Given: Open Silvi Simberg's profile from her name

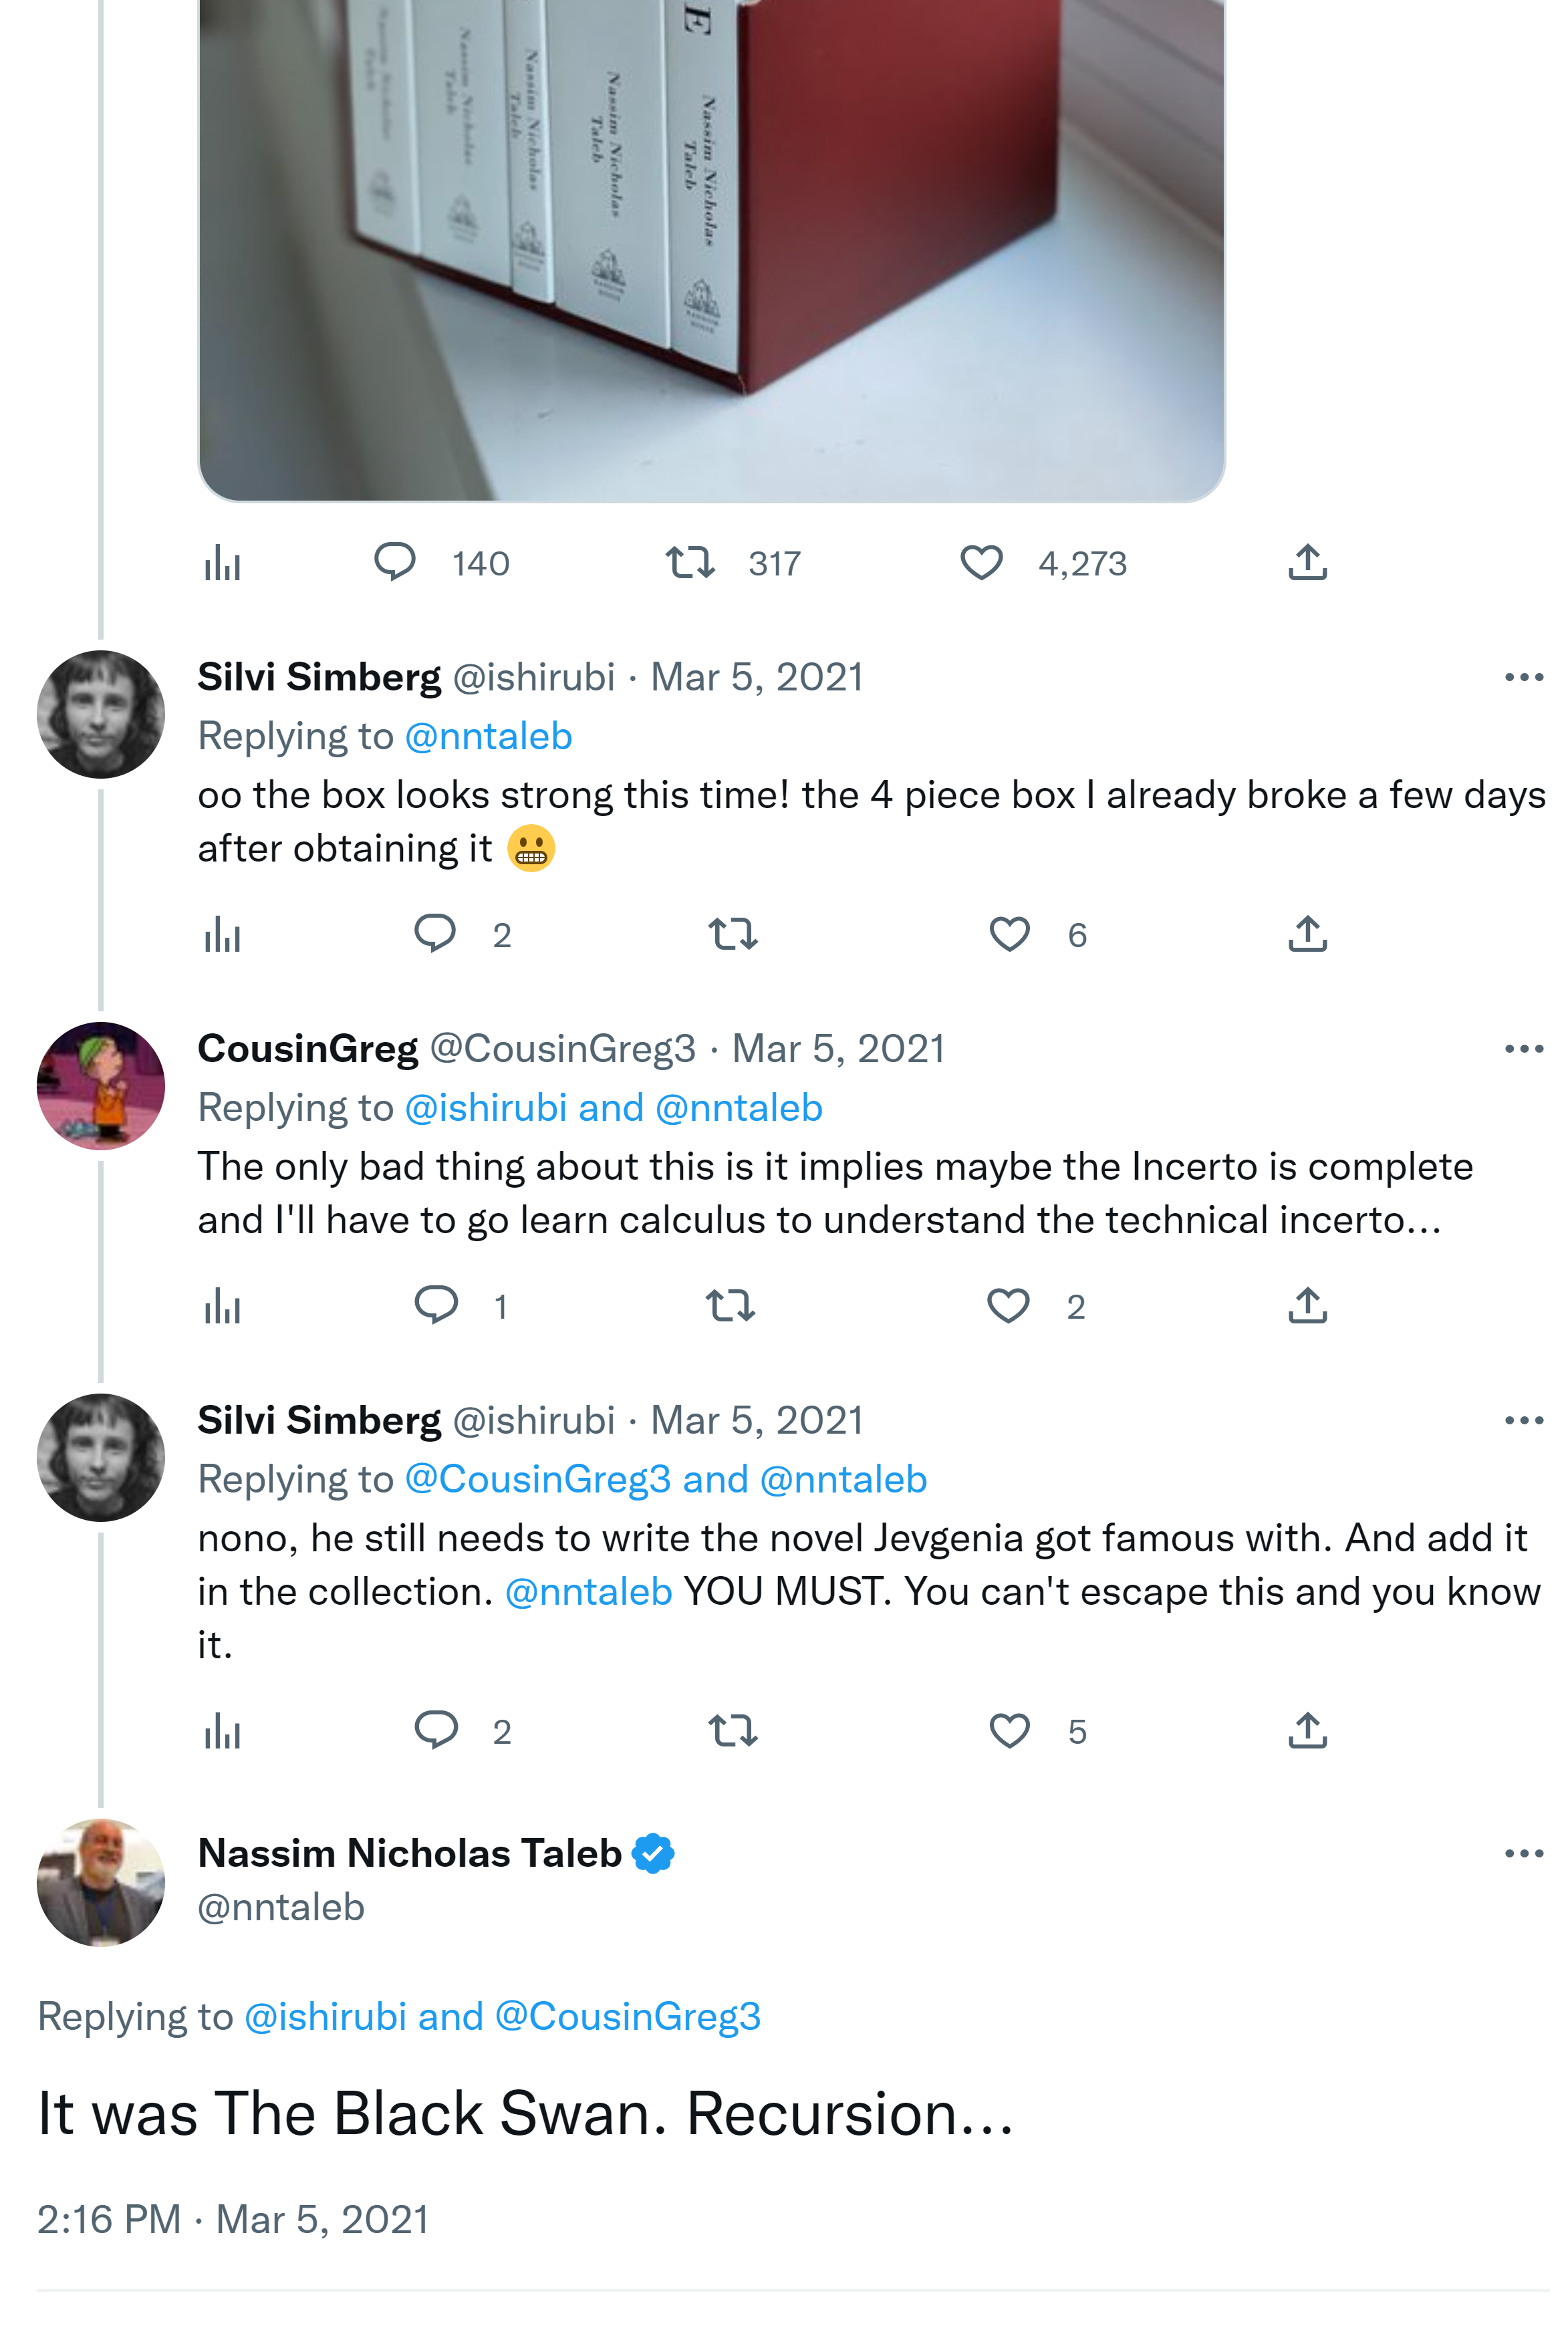Looking at the screenshot, I should tap(319, 678).
